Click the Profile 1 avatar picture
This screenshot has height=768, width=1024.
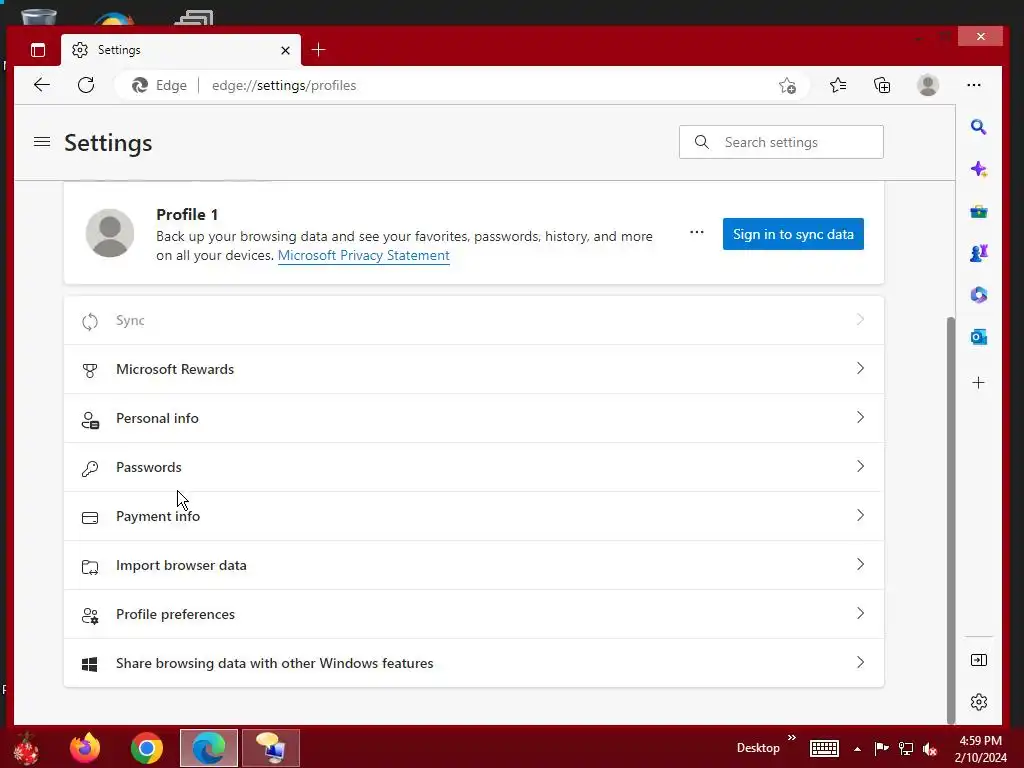[110, 233]
